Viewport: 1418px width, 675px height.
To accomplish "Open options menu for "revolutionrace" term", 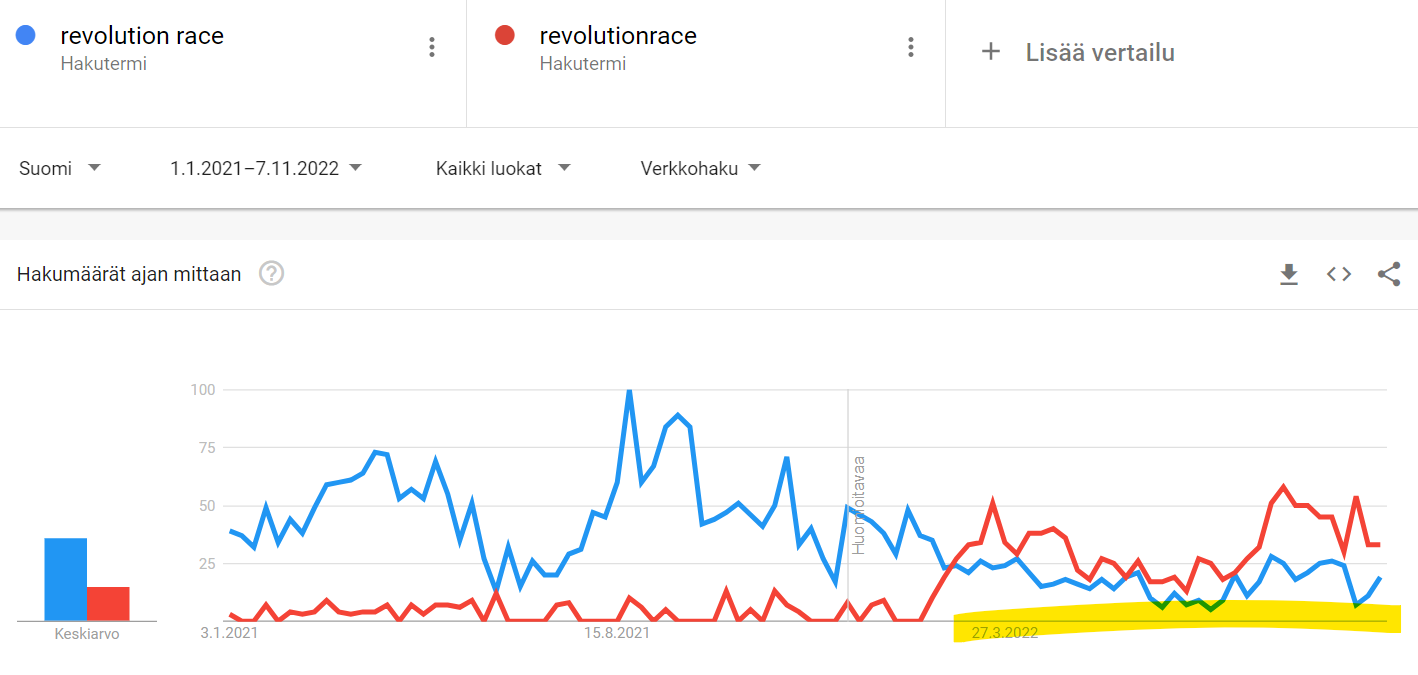I will point(910,47).
